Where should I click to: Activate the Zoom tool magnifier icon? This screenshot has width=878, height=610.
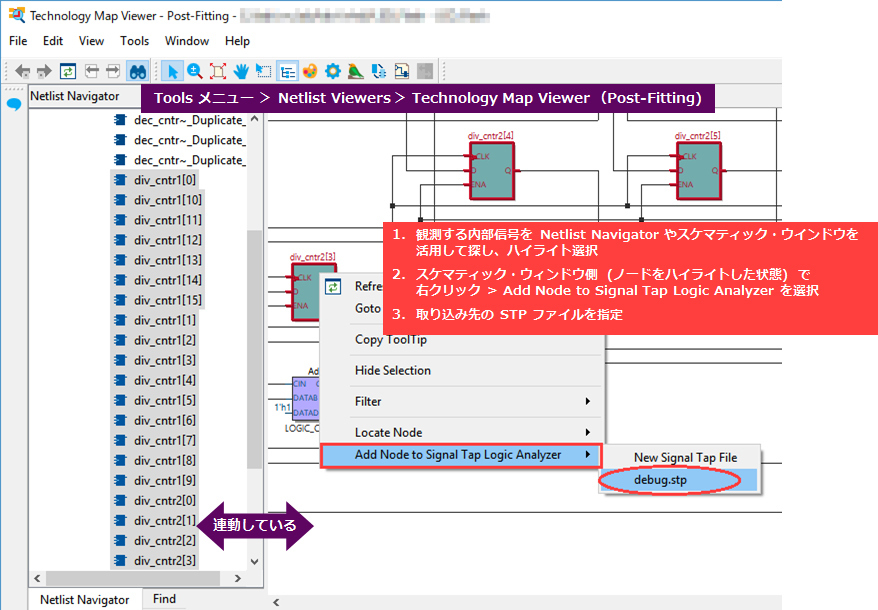point(195,71)
